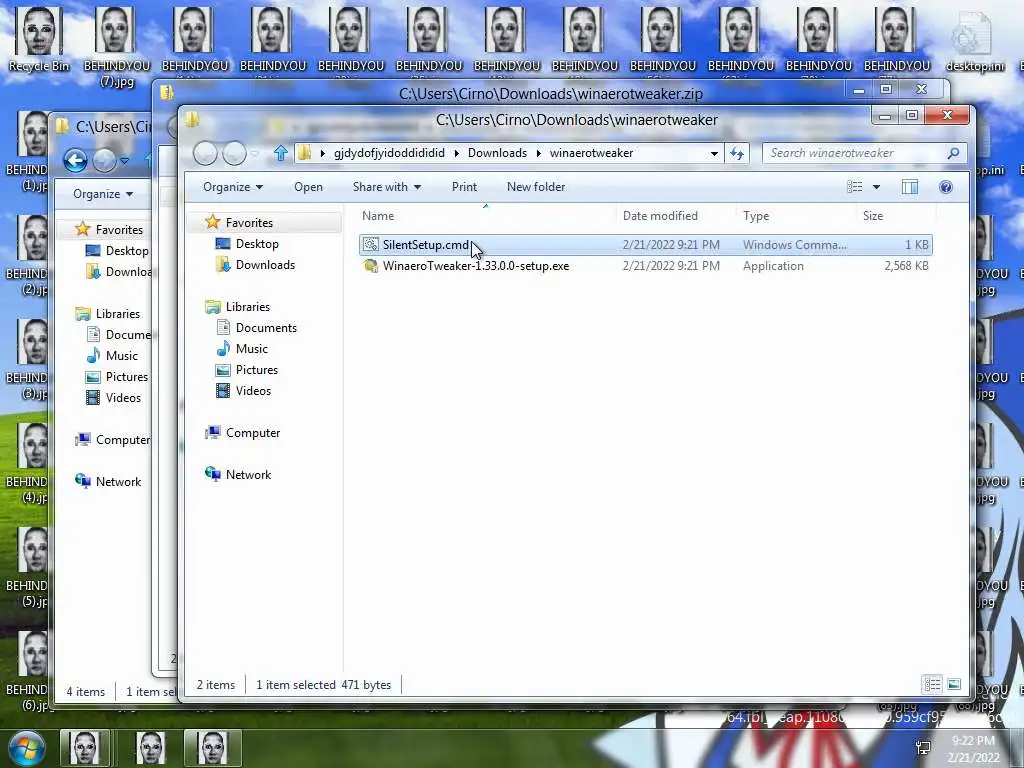This screenshot has height=768, width=1024.
Task: Expand the recent pages dropdown next to Forward
Action: tap(255, 154)
